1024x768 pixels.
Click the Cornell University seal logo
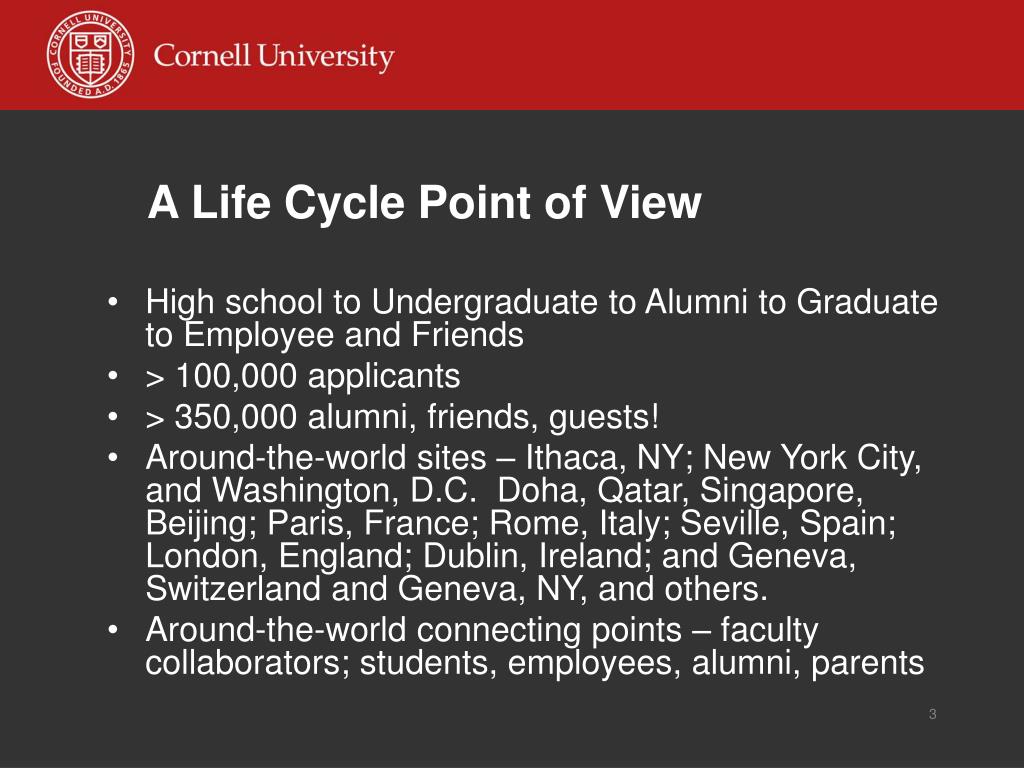coord(91,54)
